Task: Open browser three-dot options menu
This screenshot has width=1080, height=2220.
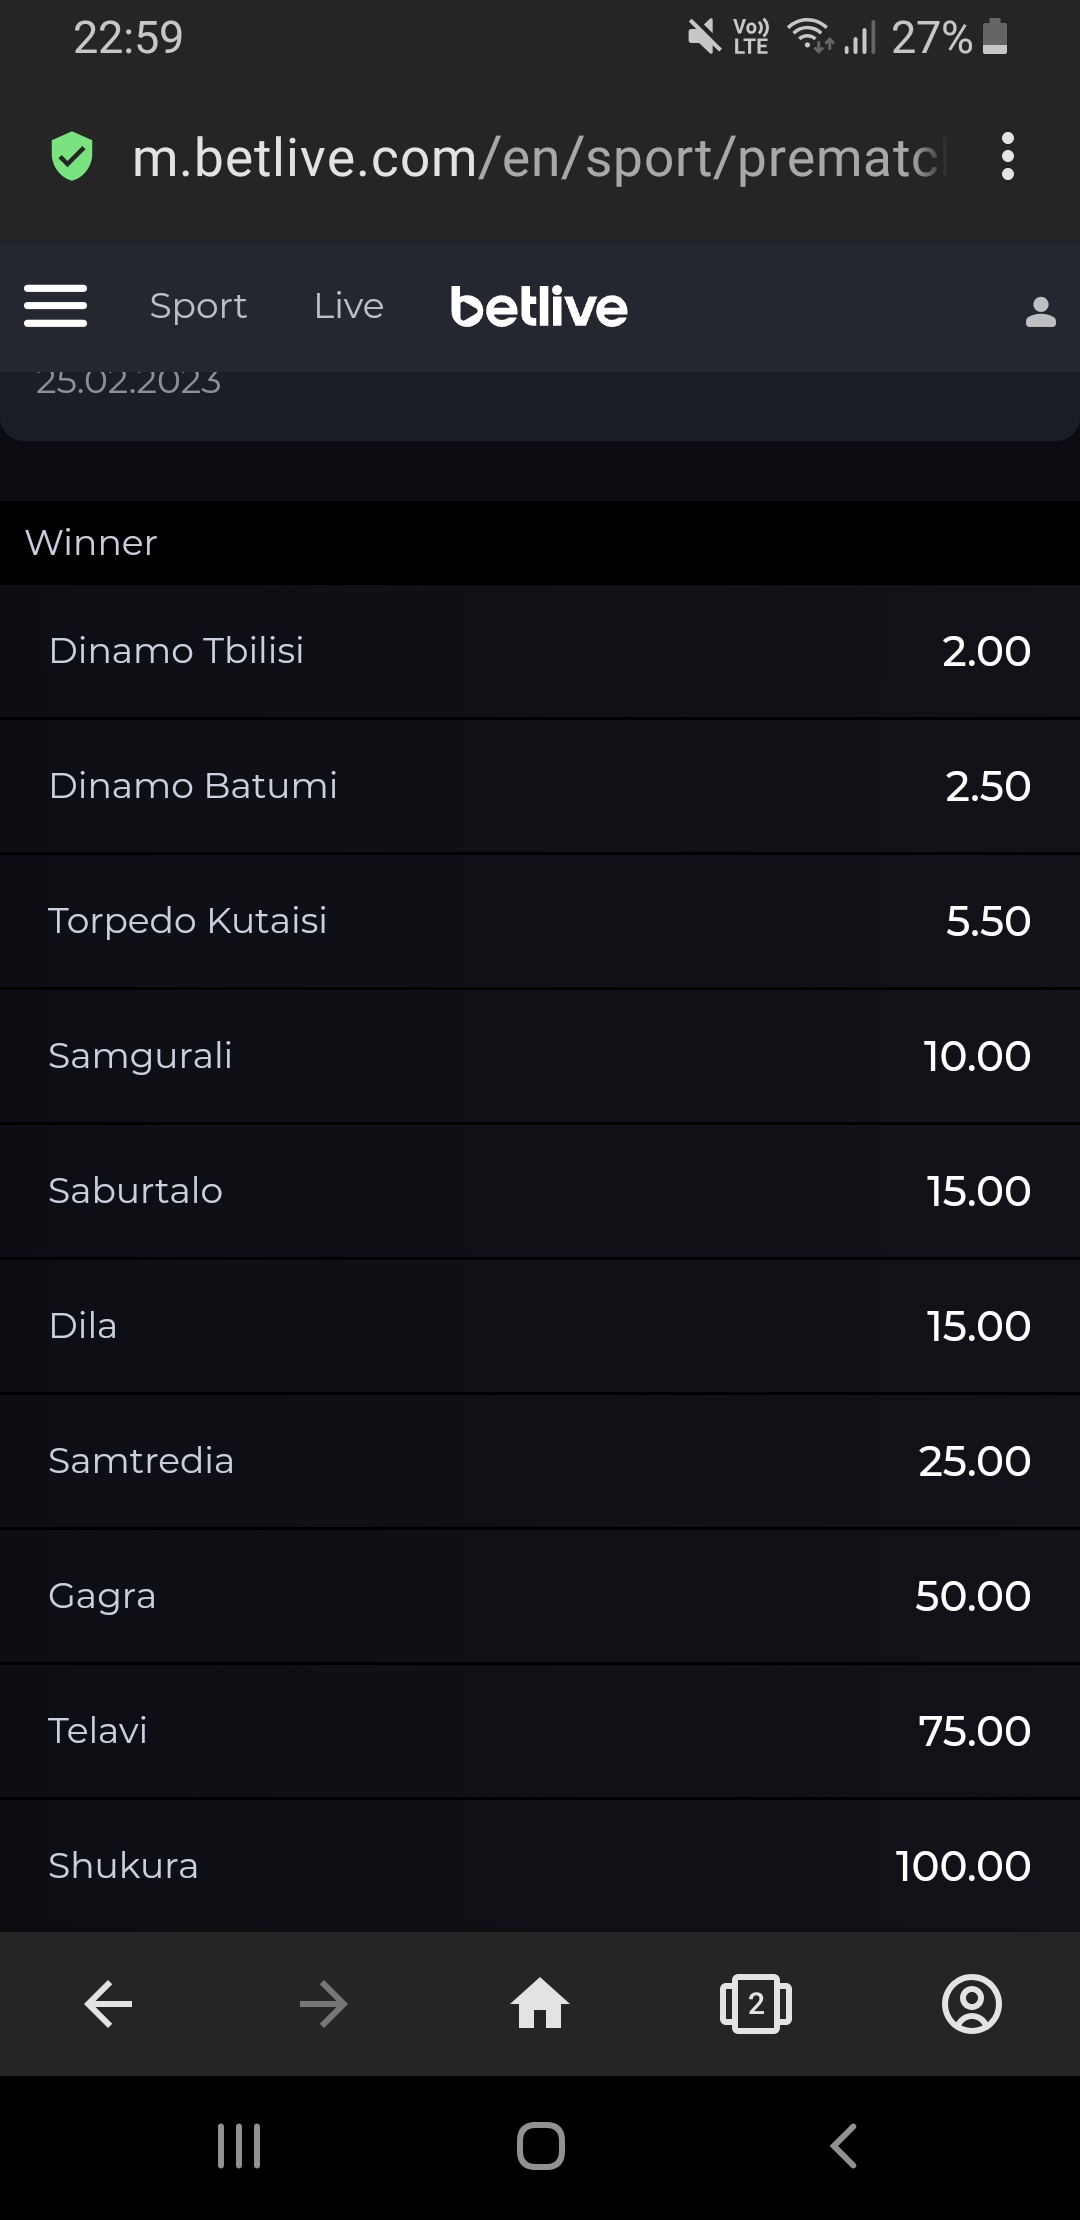Action: pos(1007,157)
